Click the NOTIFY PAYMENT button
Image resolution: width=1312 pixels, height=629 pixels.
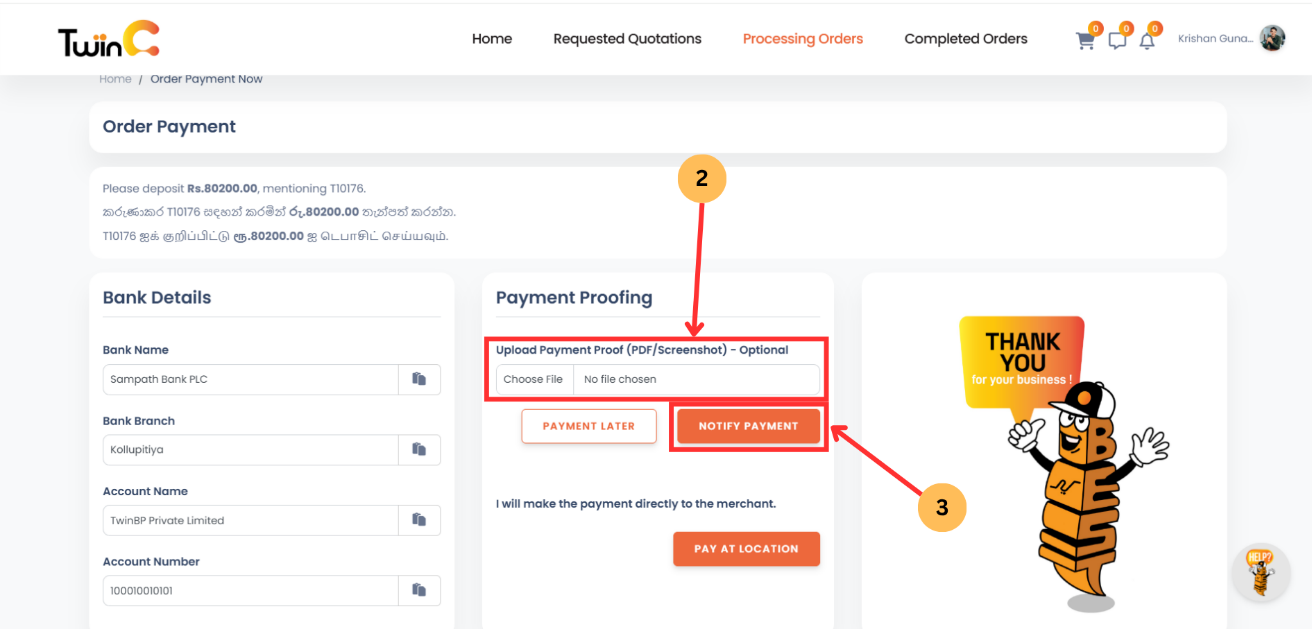tap(748, 425)
